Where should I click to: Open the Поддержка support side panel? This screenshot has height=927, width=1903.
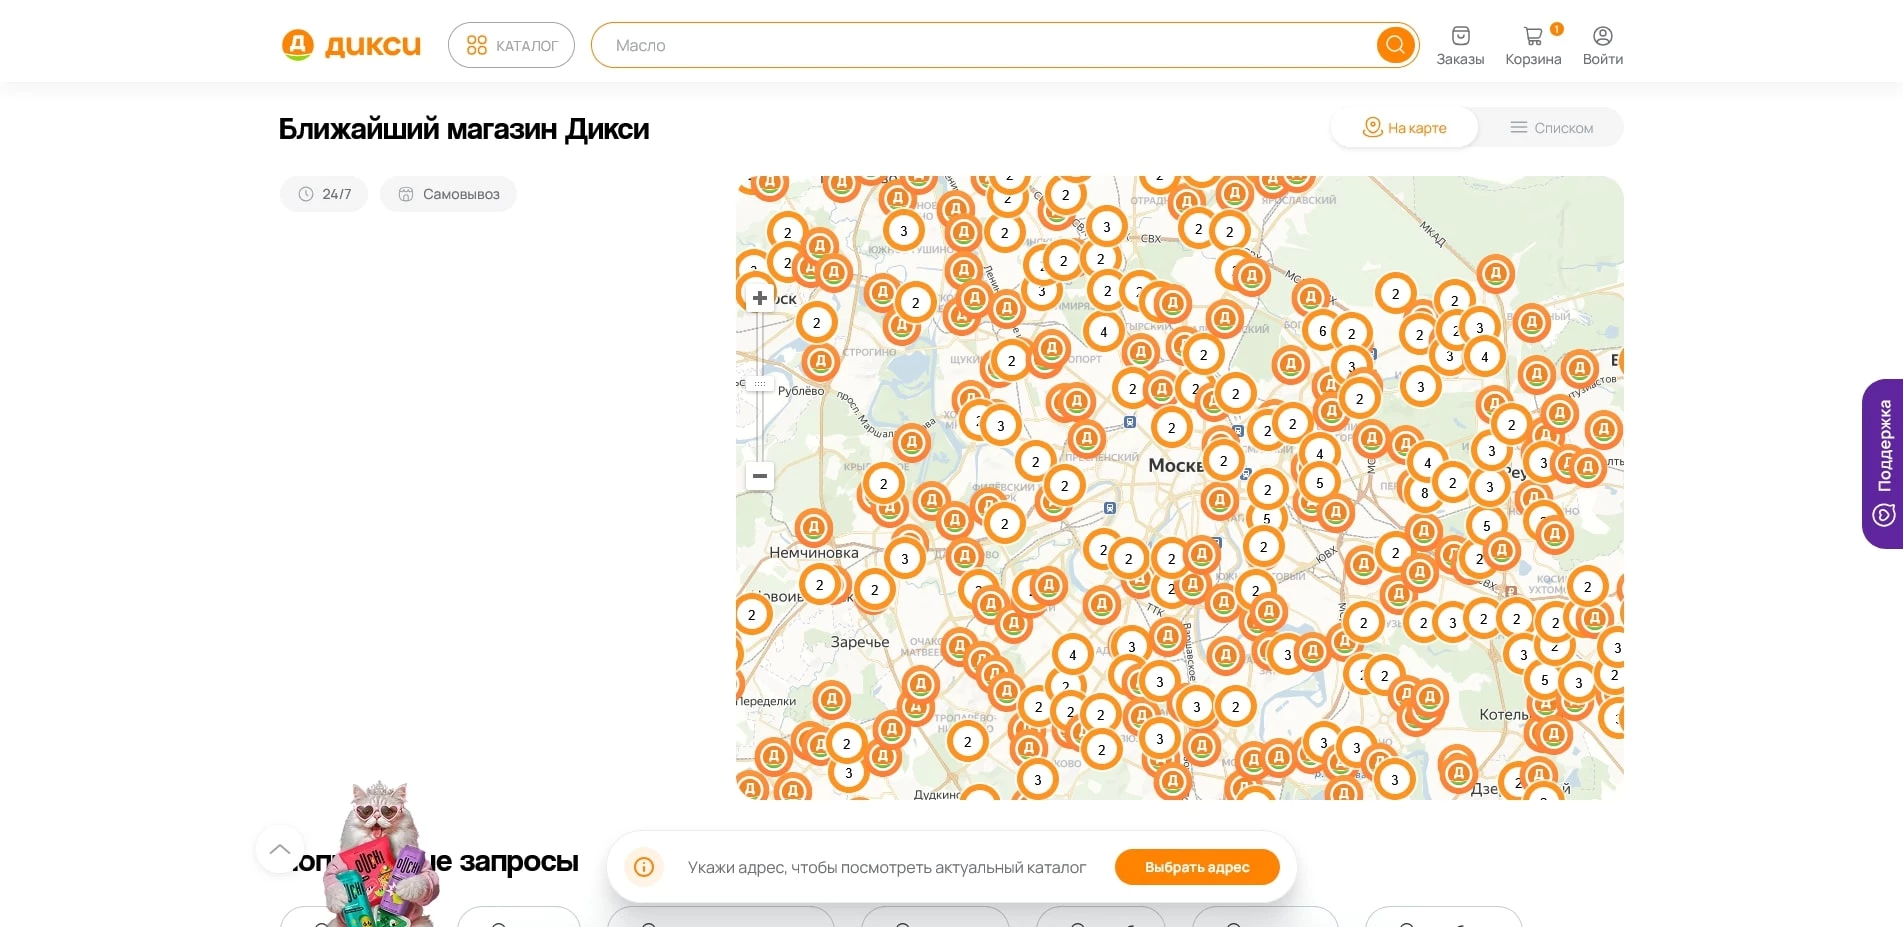point(1883,463)
